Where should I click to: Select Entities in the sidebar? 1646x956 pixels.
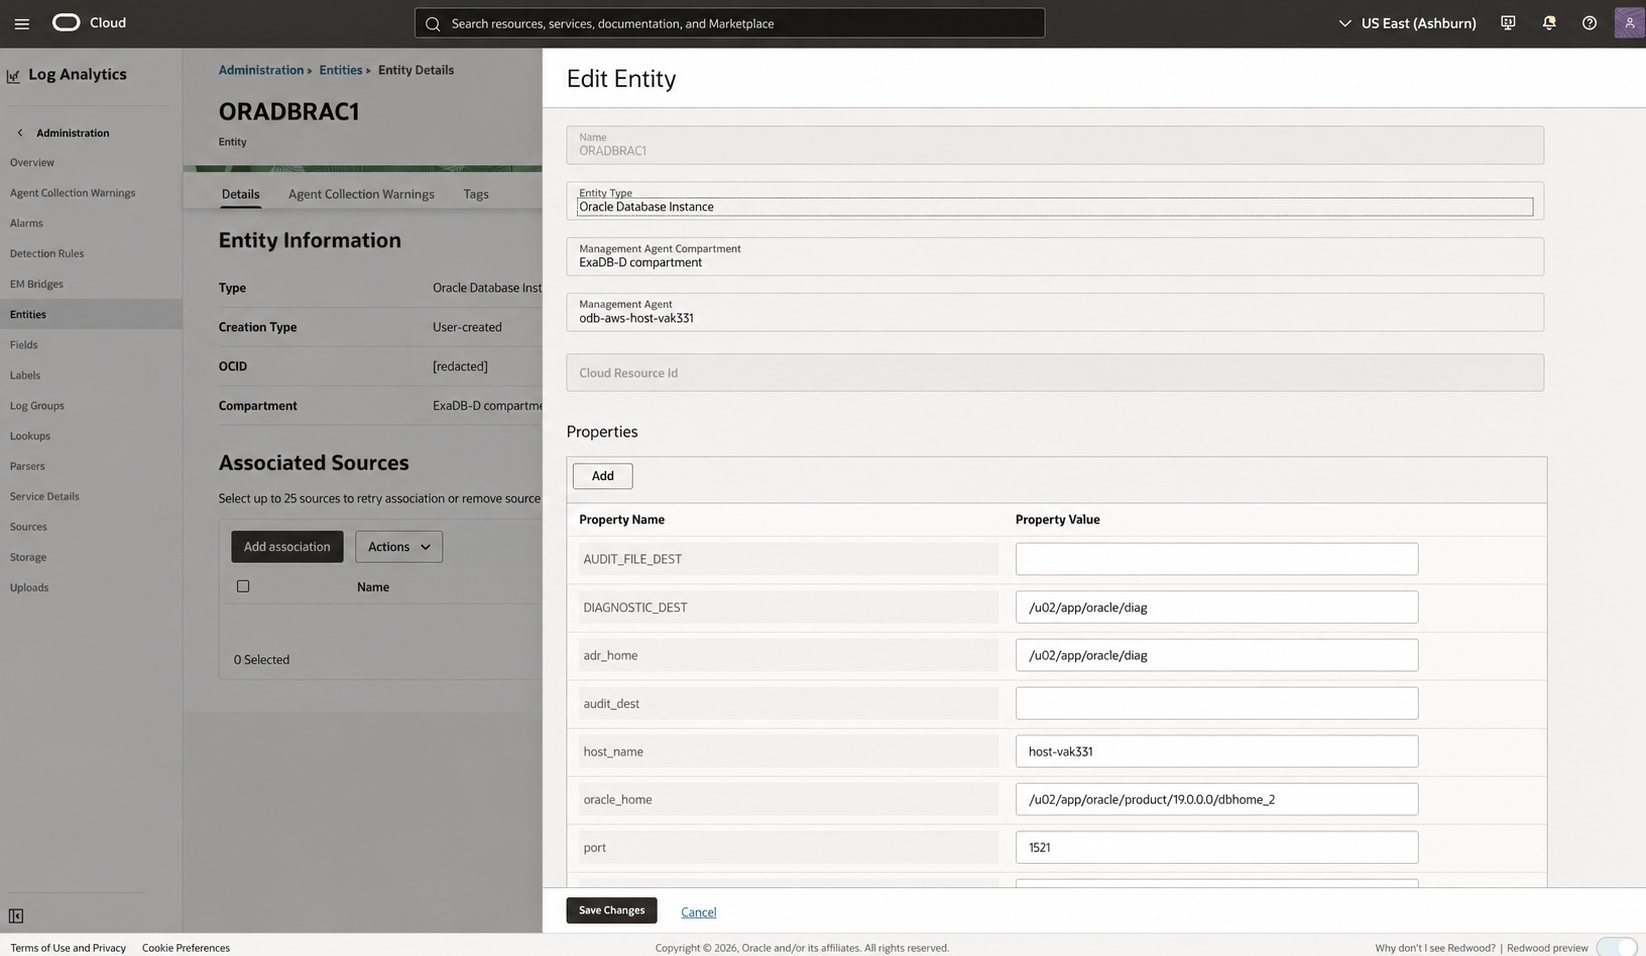click(91, 314)
